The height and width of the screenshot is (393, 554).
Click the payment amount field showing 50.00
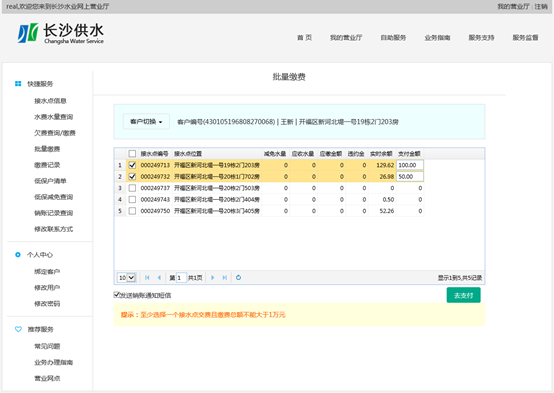pyautogui.click(x=410, y=176)
